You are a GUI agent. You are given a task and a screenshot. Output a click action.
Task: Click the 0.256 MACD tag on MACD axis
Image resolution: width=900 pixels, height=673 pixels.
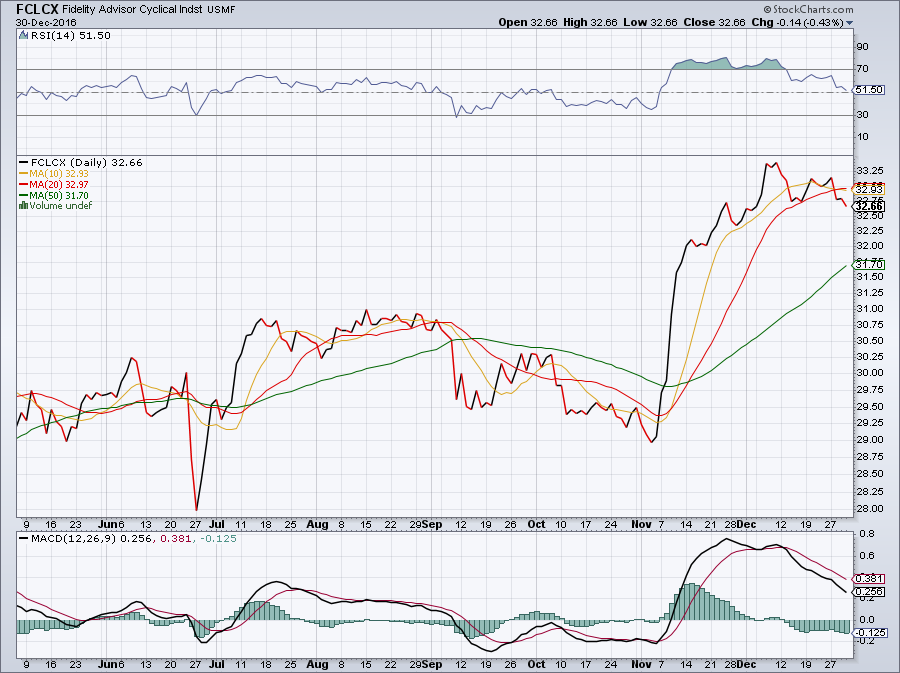point(869,592)
